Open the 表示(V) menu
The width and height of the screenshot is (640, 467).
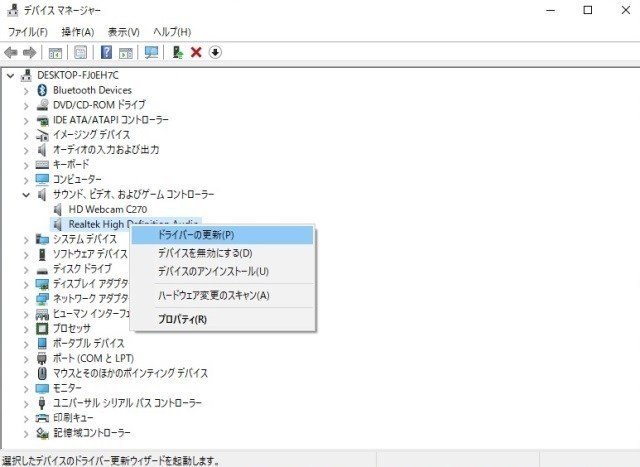click(x=124, y=32)
